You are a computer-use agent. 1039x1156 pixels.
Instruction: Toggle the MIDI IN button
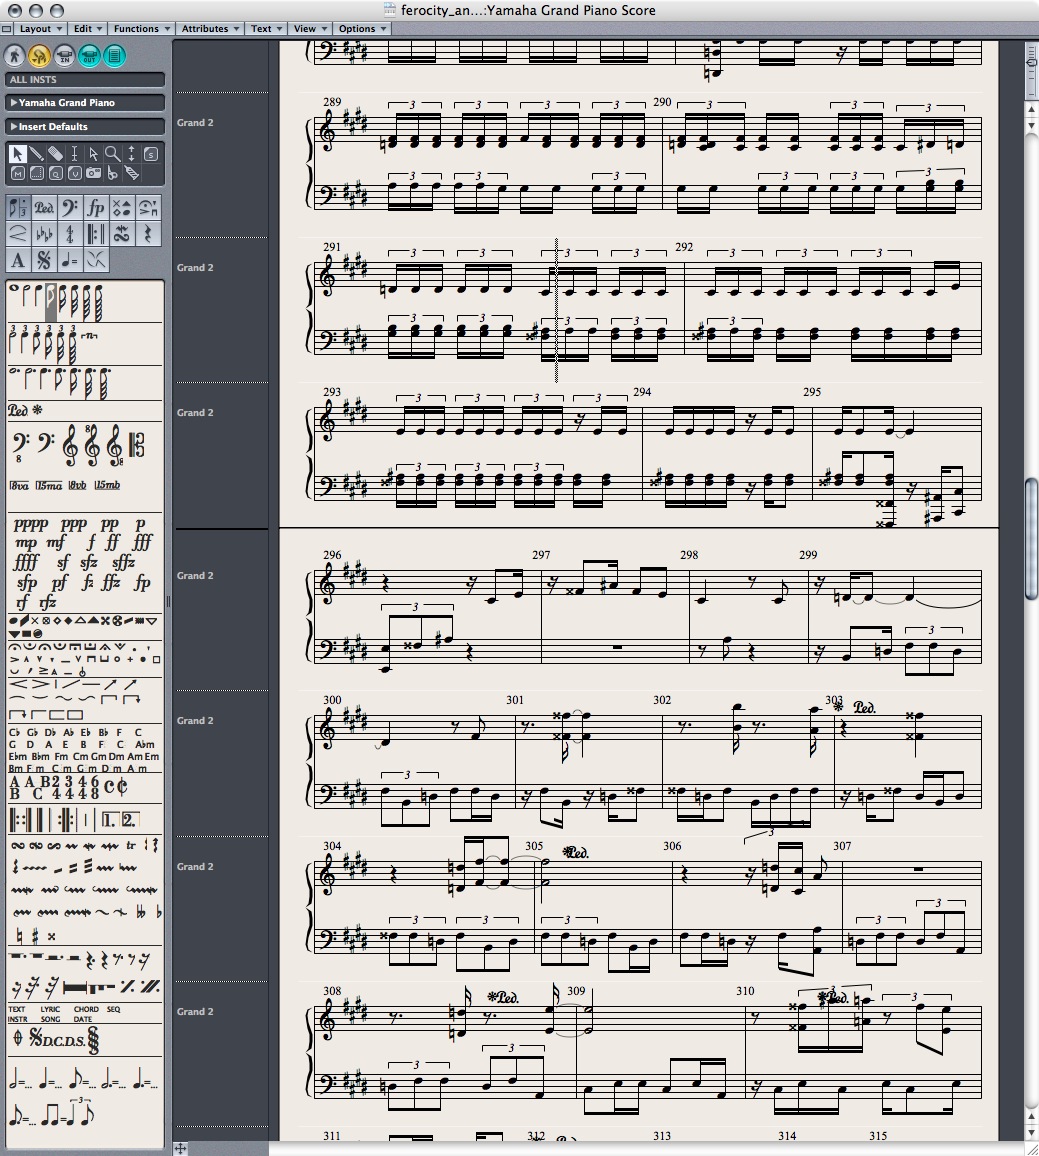point(64,55)
